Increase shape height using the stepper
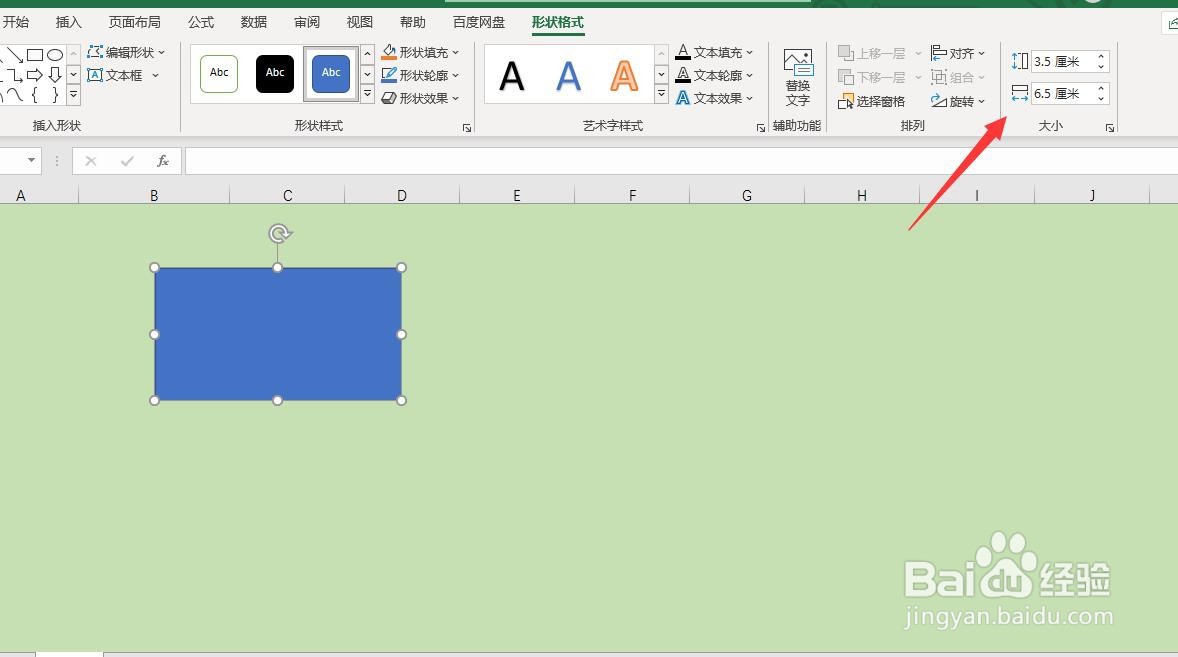The height and width of the screenshot is (657, 1178). click(1100, 55)
